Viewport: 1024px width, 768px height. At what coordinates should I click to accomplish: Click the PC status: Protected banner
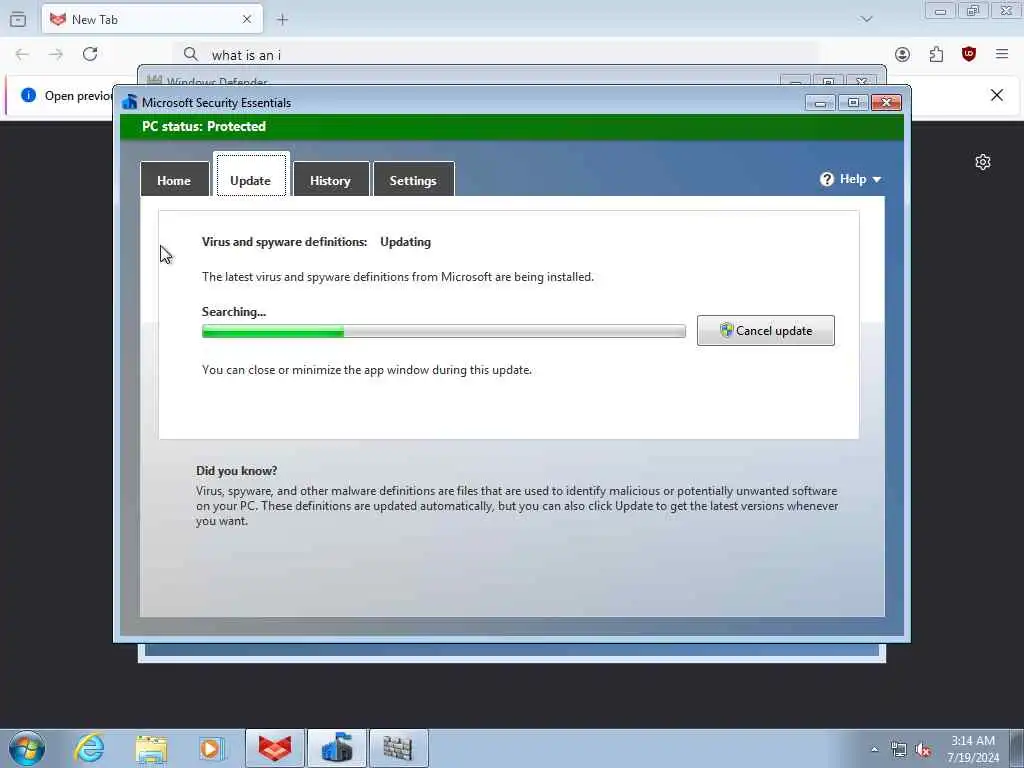(512, 127)
